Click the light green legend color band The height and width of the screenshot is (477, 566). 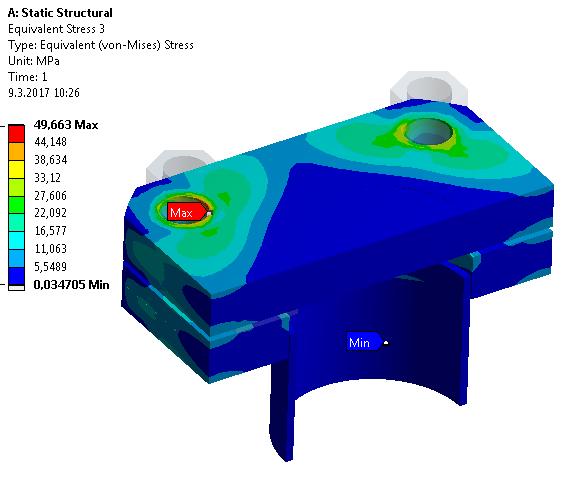[x=17, y=187]
